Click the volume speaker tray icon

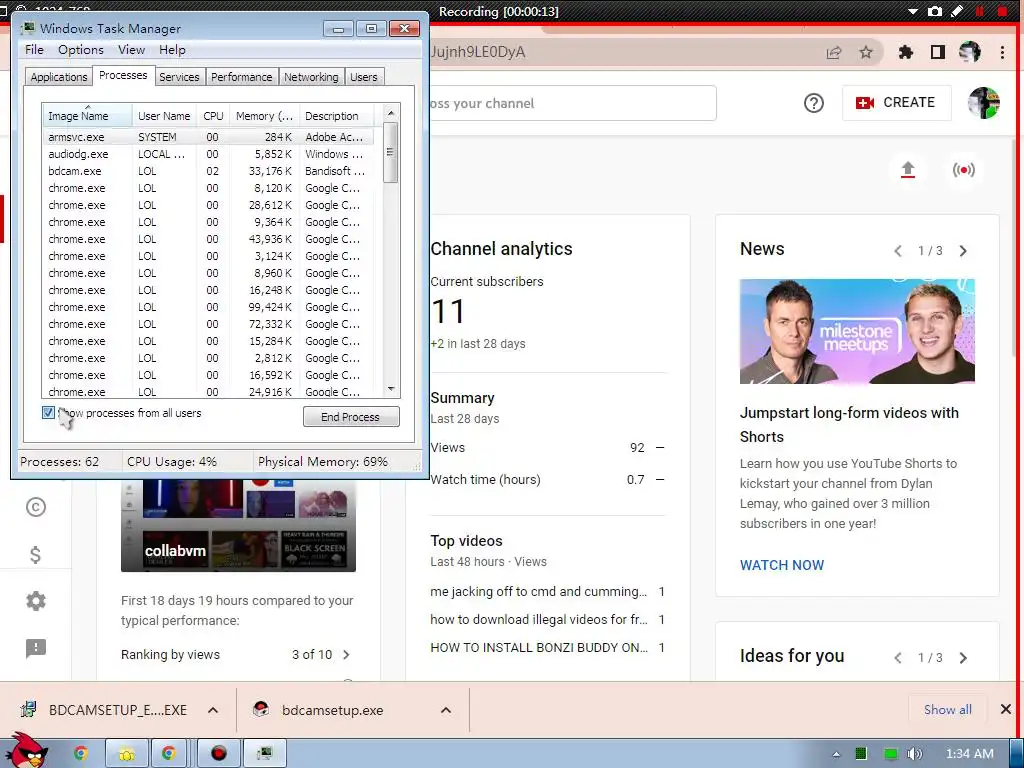(914, 754)
